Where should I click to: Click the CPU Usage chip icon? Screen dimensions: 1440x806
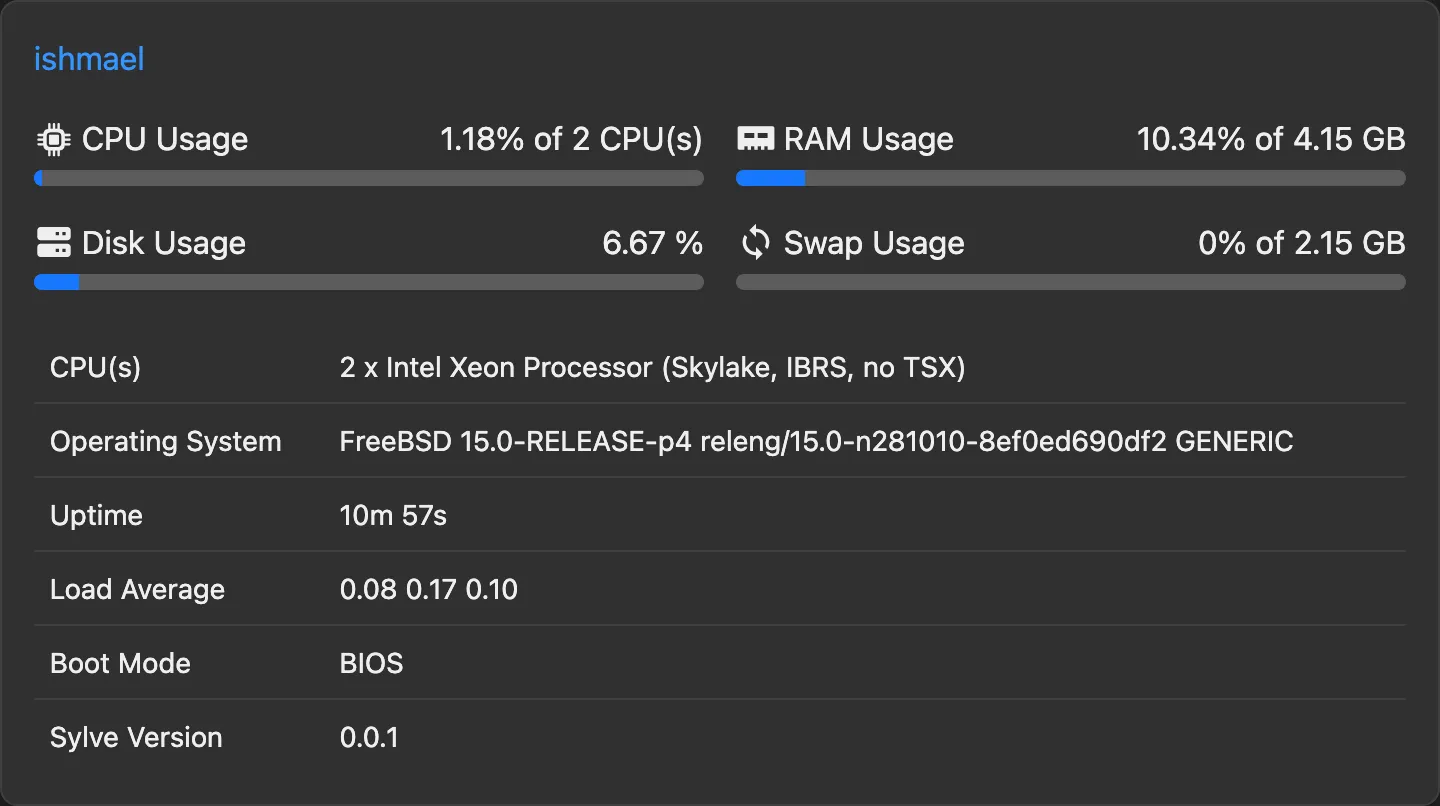click(53, 139)
